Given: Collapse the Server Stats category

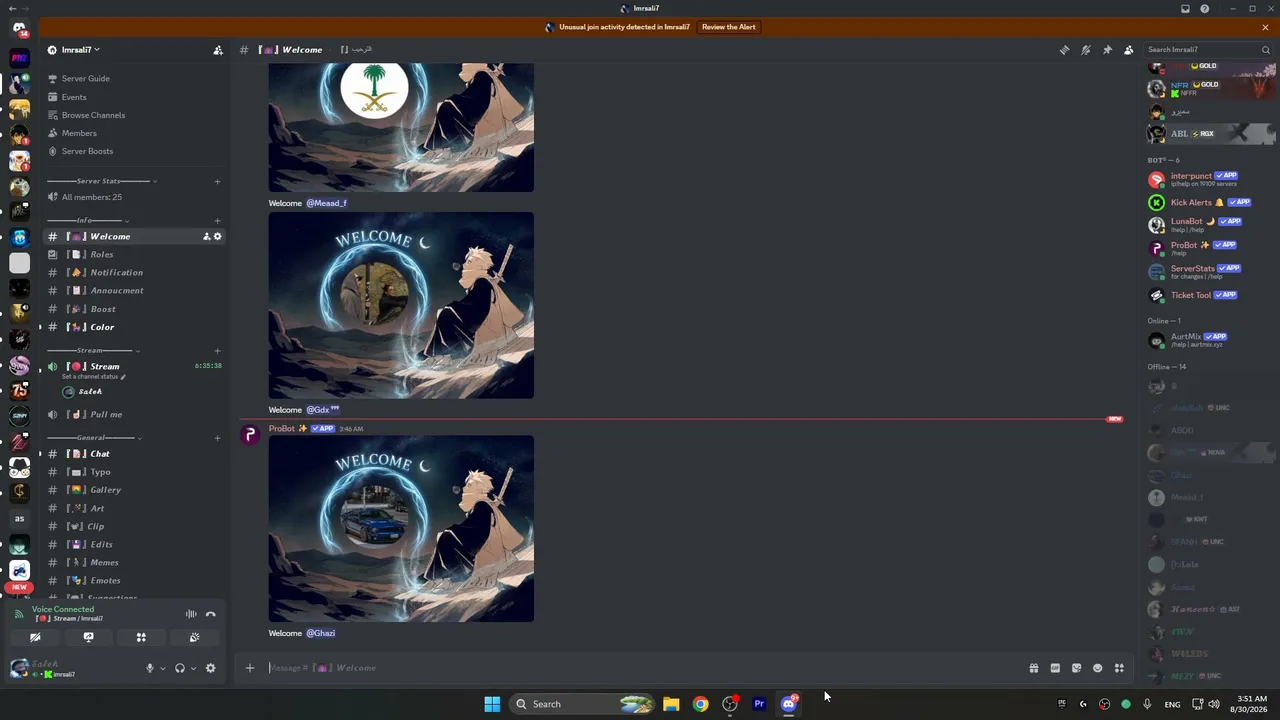Looking at the screenshot, I should [101, 181].
